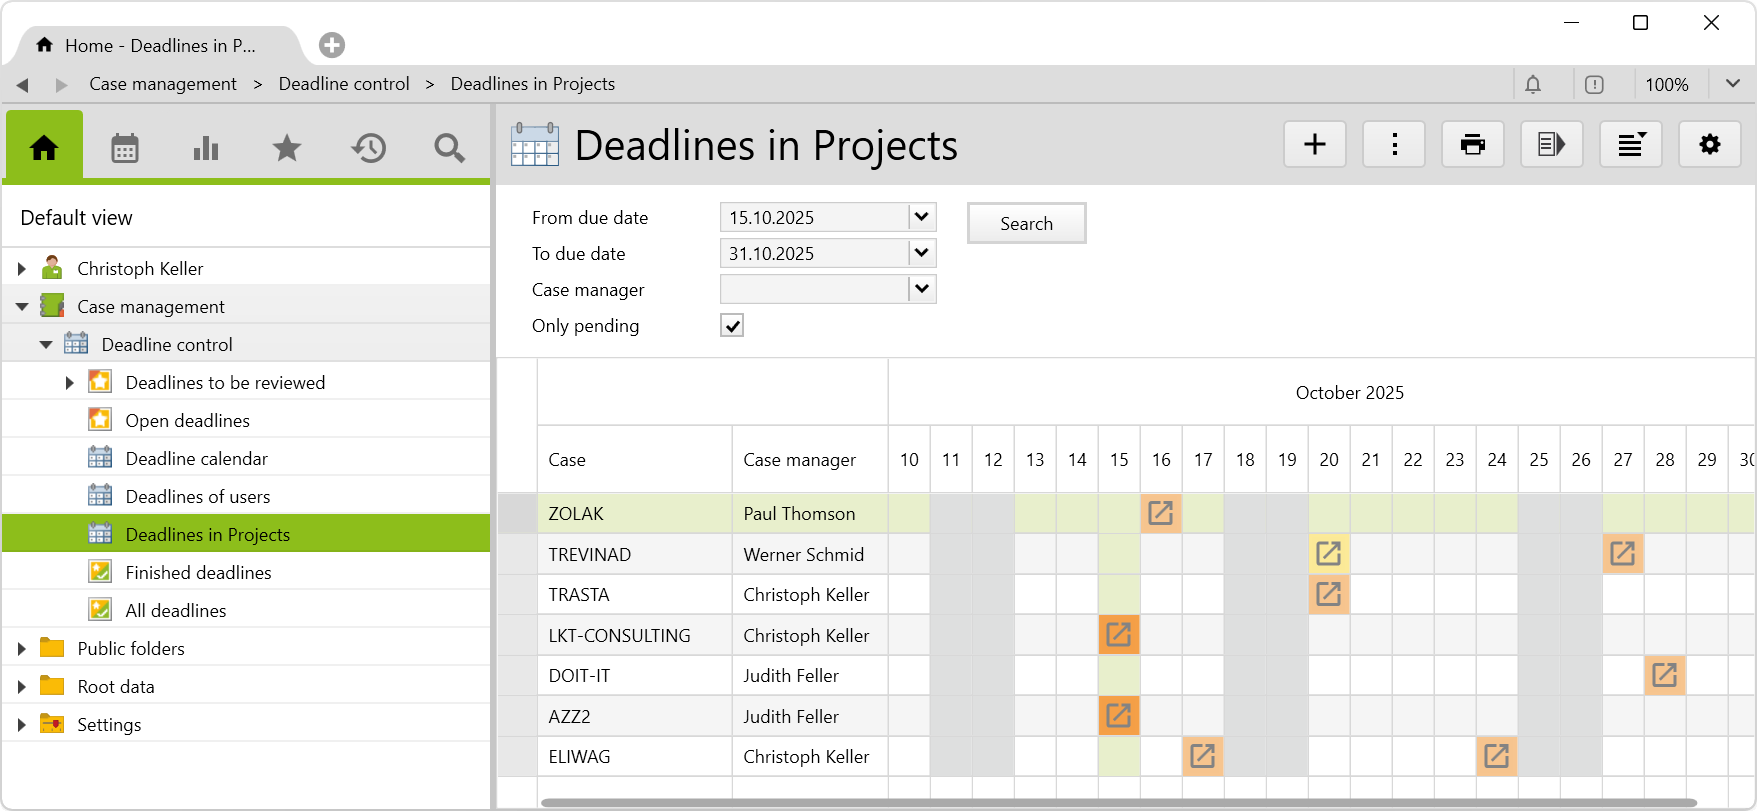Open the history clock tab
Viewport: 1757px width, 811px height.
pyautogui.click(x=368, y=148)
